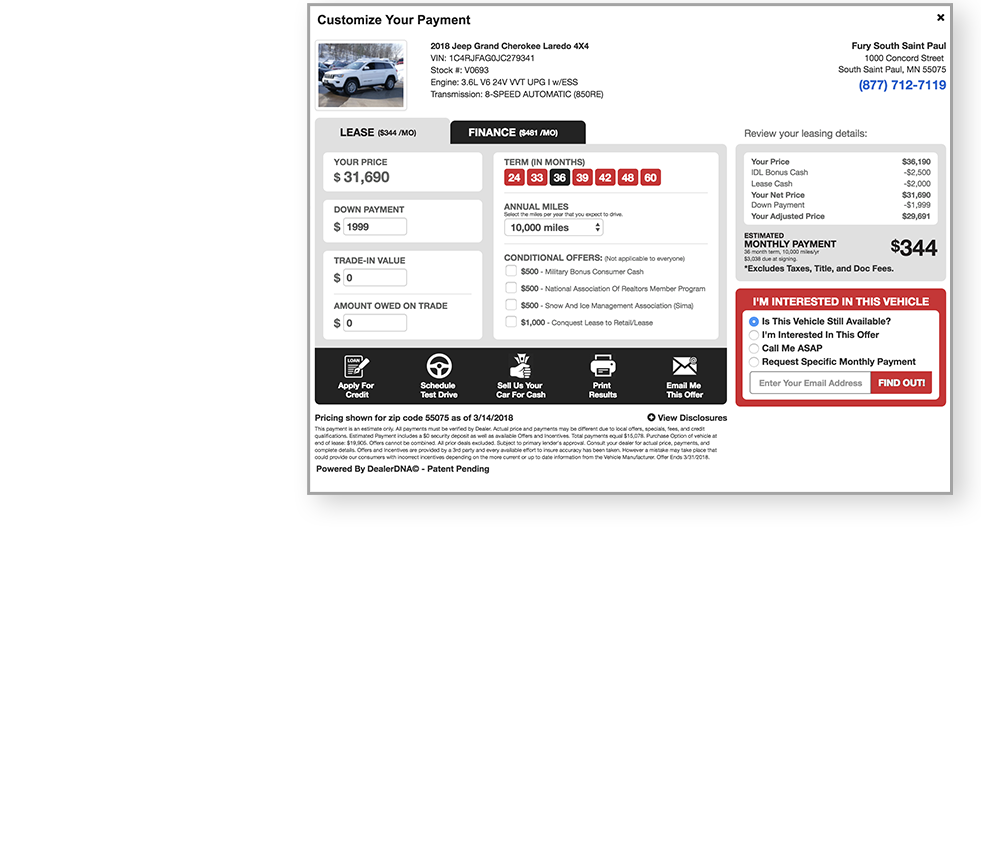981x846 pixels.
Task: Click the Stock # V0693 text
Action: [x=459, y=70]
